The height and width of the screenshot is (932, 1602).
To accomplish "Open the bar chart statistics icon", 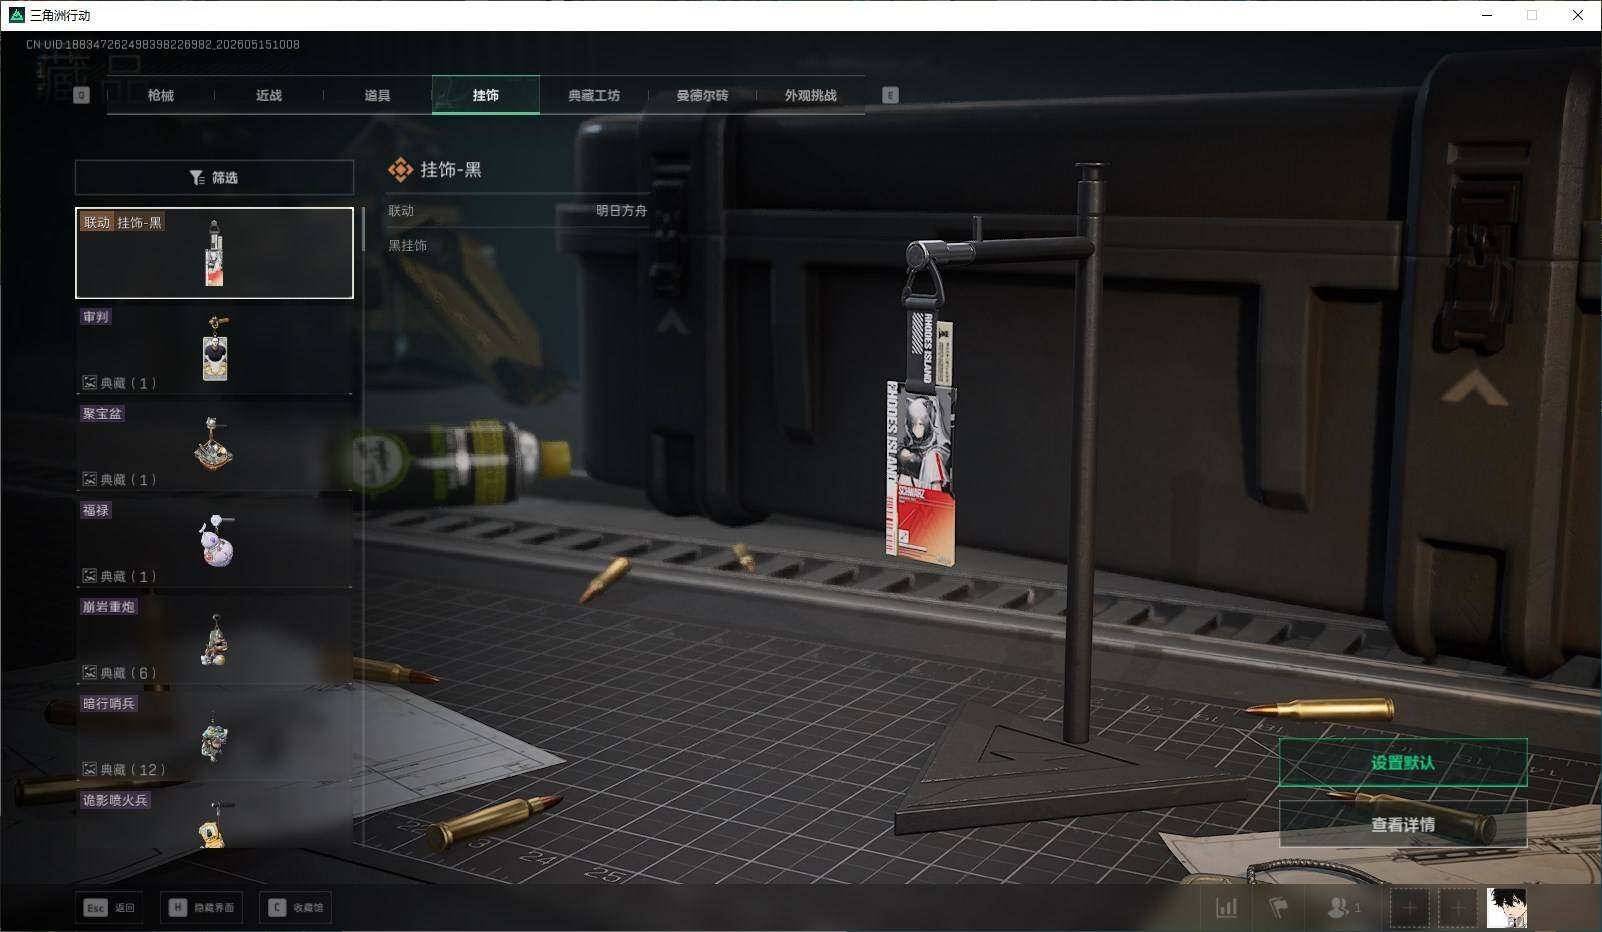I will pyautogui.click(x=1226, y=908).
